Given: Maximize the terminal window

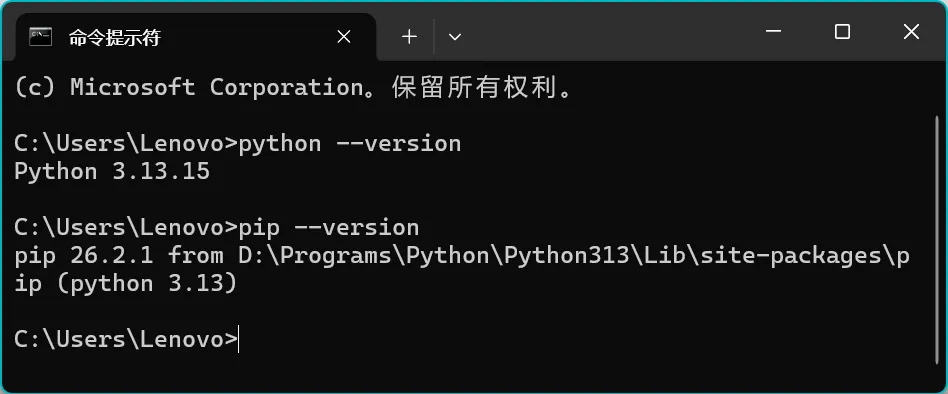Looking at the screenshot, I should point(842,31).
